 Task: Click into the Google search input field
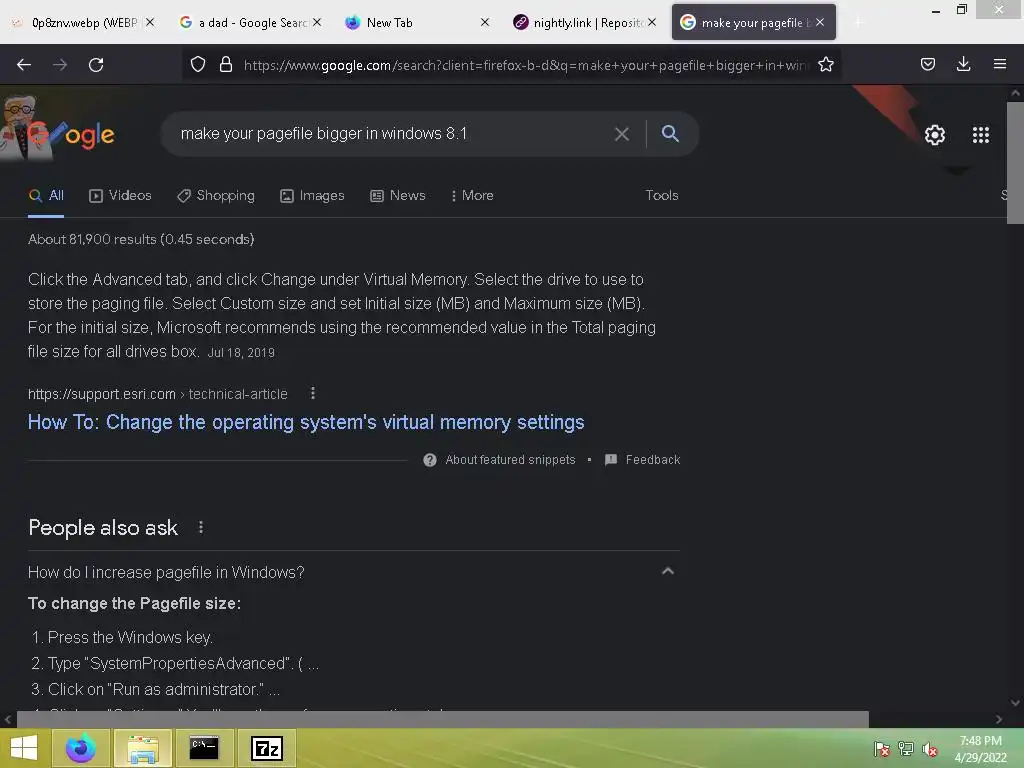click(x=392, y=134)
